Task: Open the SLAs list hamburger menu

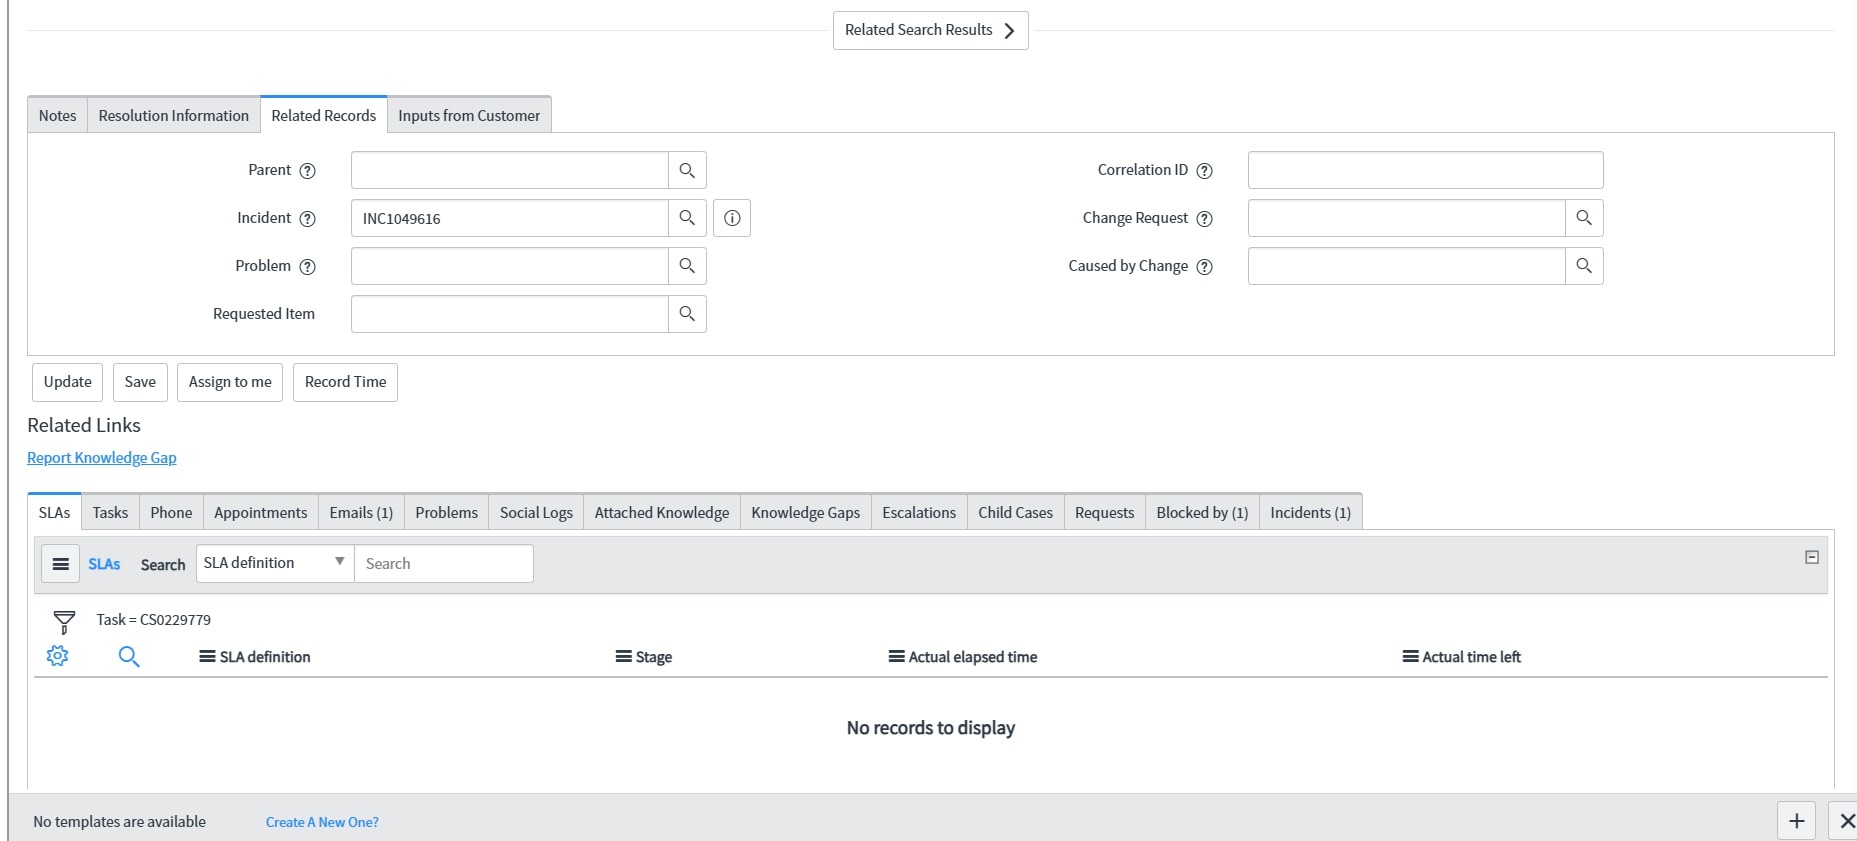Action: (x=61, y=564)
